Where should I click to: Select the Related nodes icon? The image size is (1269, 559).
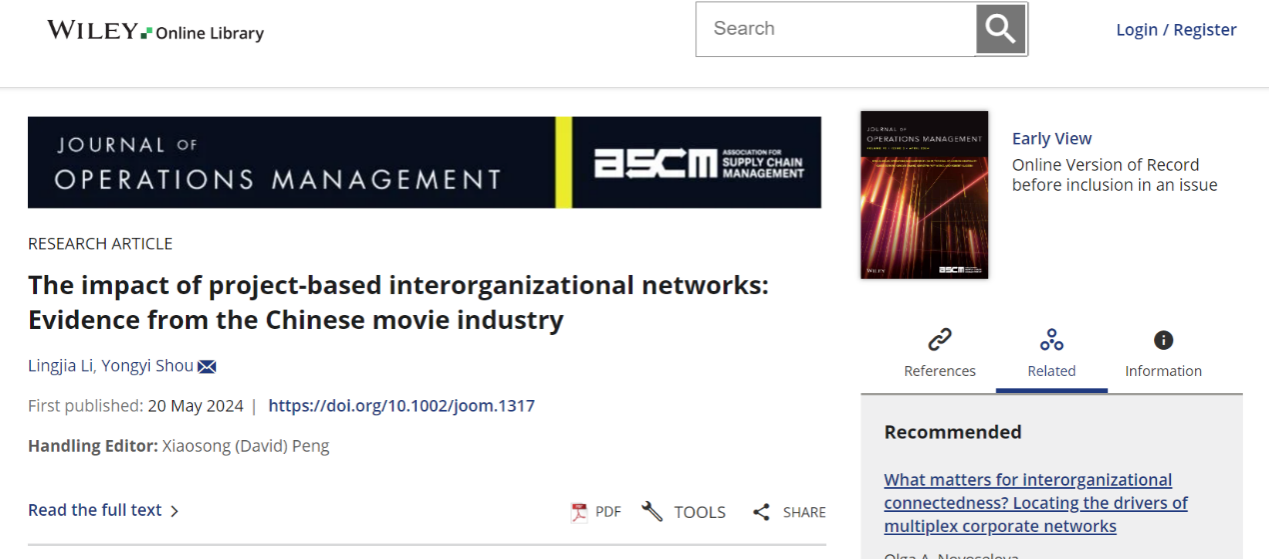pyautogui.click(x=1051, y=340)
